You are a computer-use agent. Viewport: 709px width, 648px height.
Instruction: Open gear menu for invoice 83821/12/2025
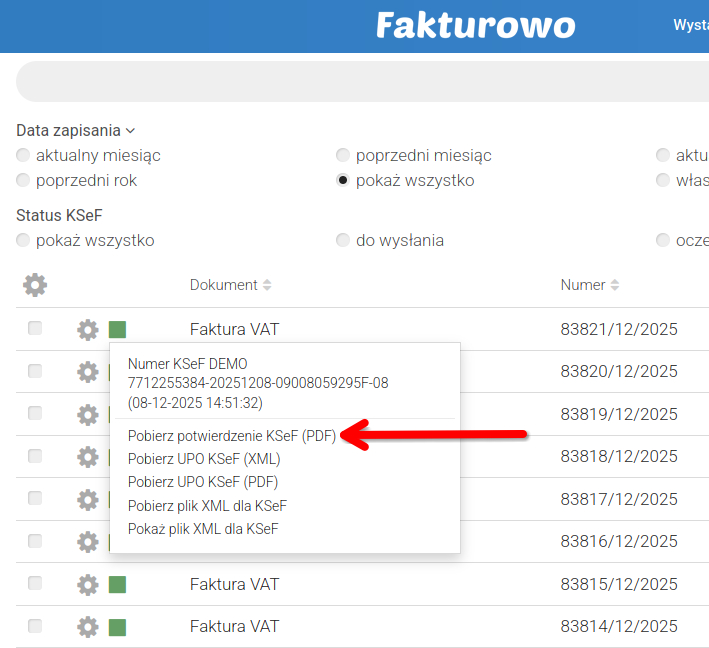pos(88,330)
